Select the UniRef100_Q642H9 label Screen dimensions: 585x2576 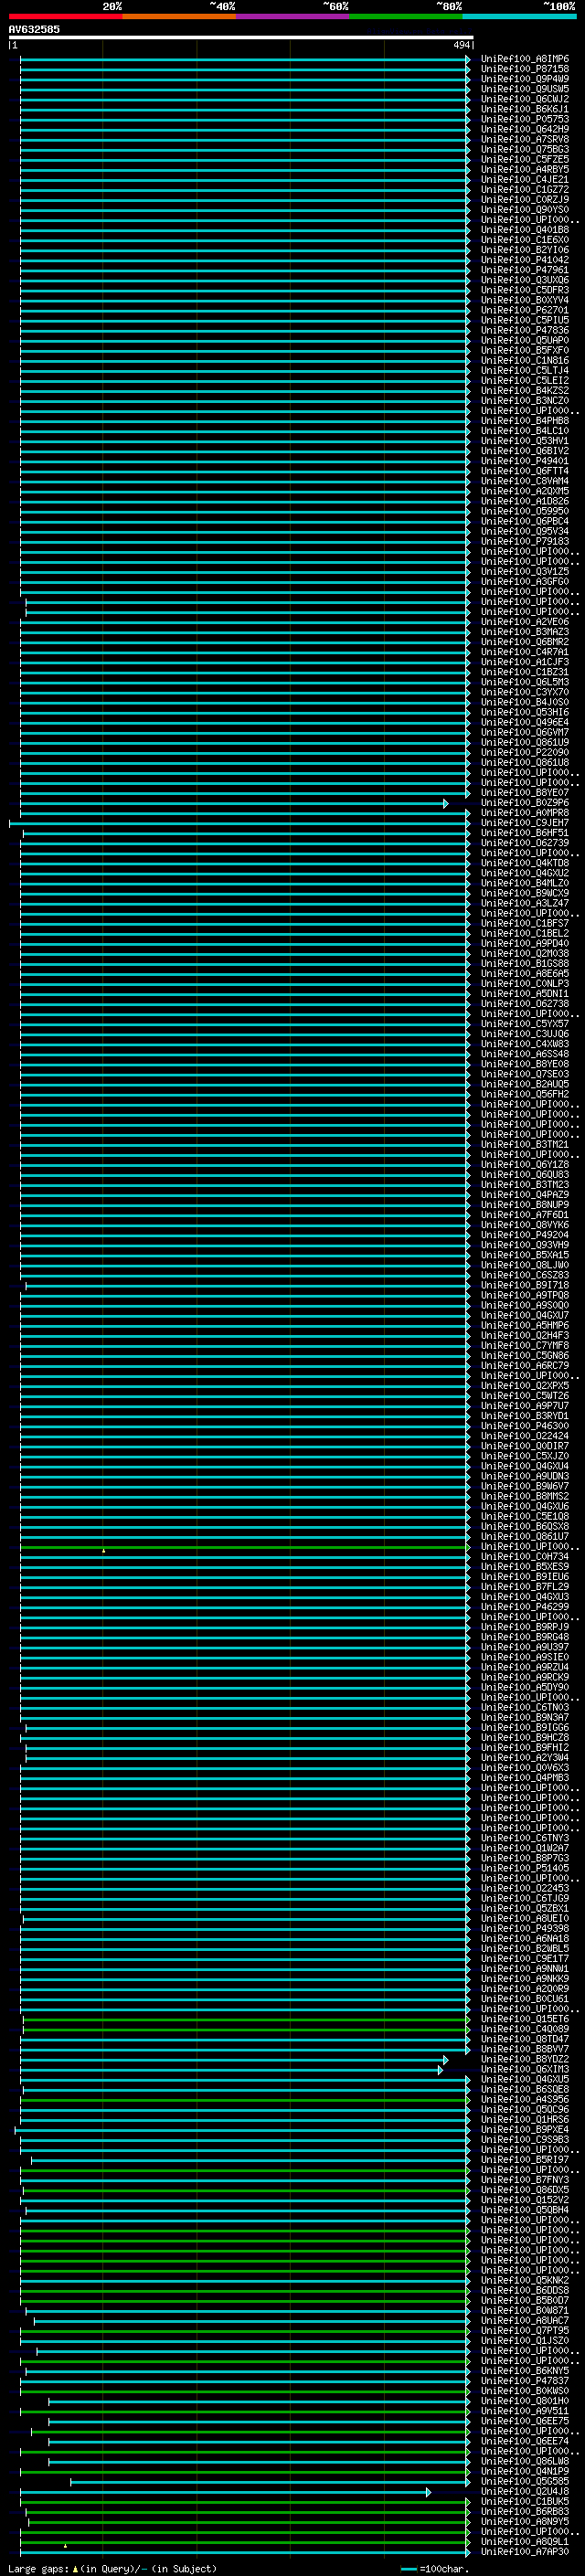524,129
